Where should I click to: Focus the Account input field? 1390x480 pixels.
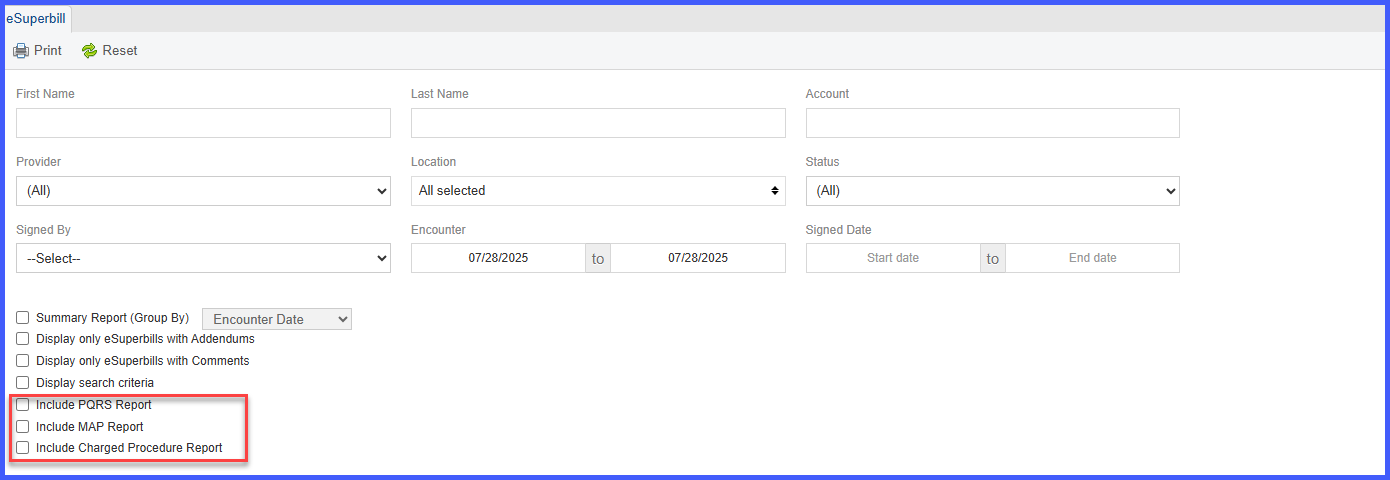[x=993, y=123]
